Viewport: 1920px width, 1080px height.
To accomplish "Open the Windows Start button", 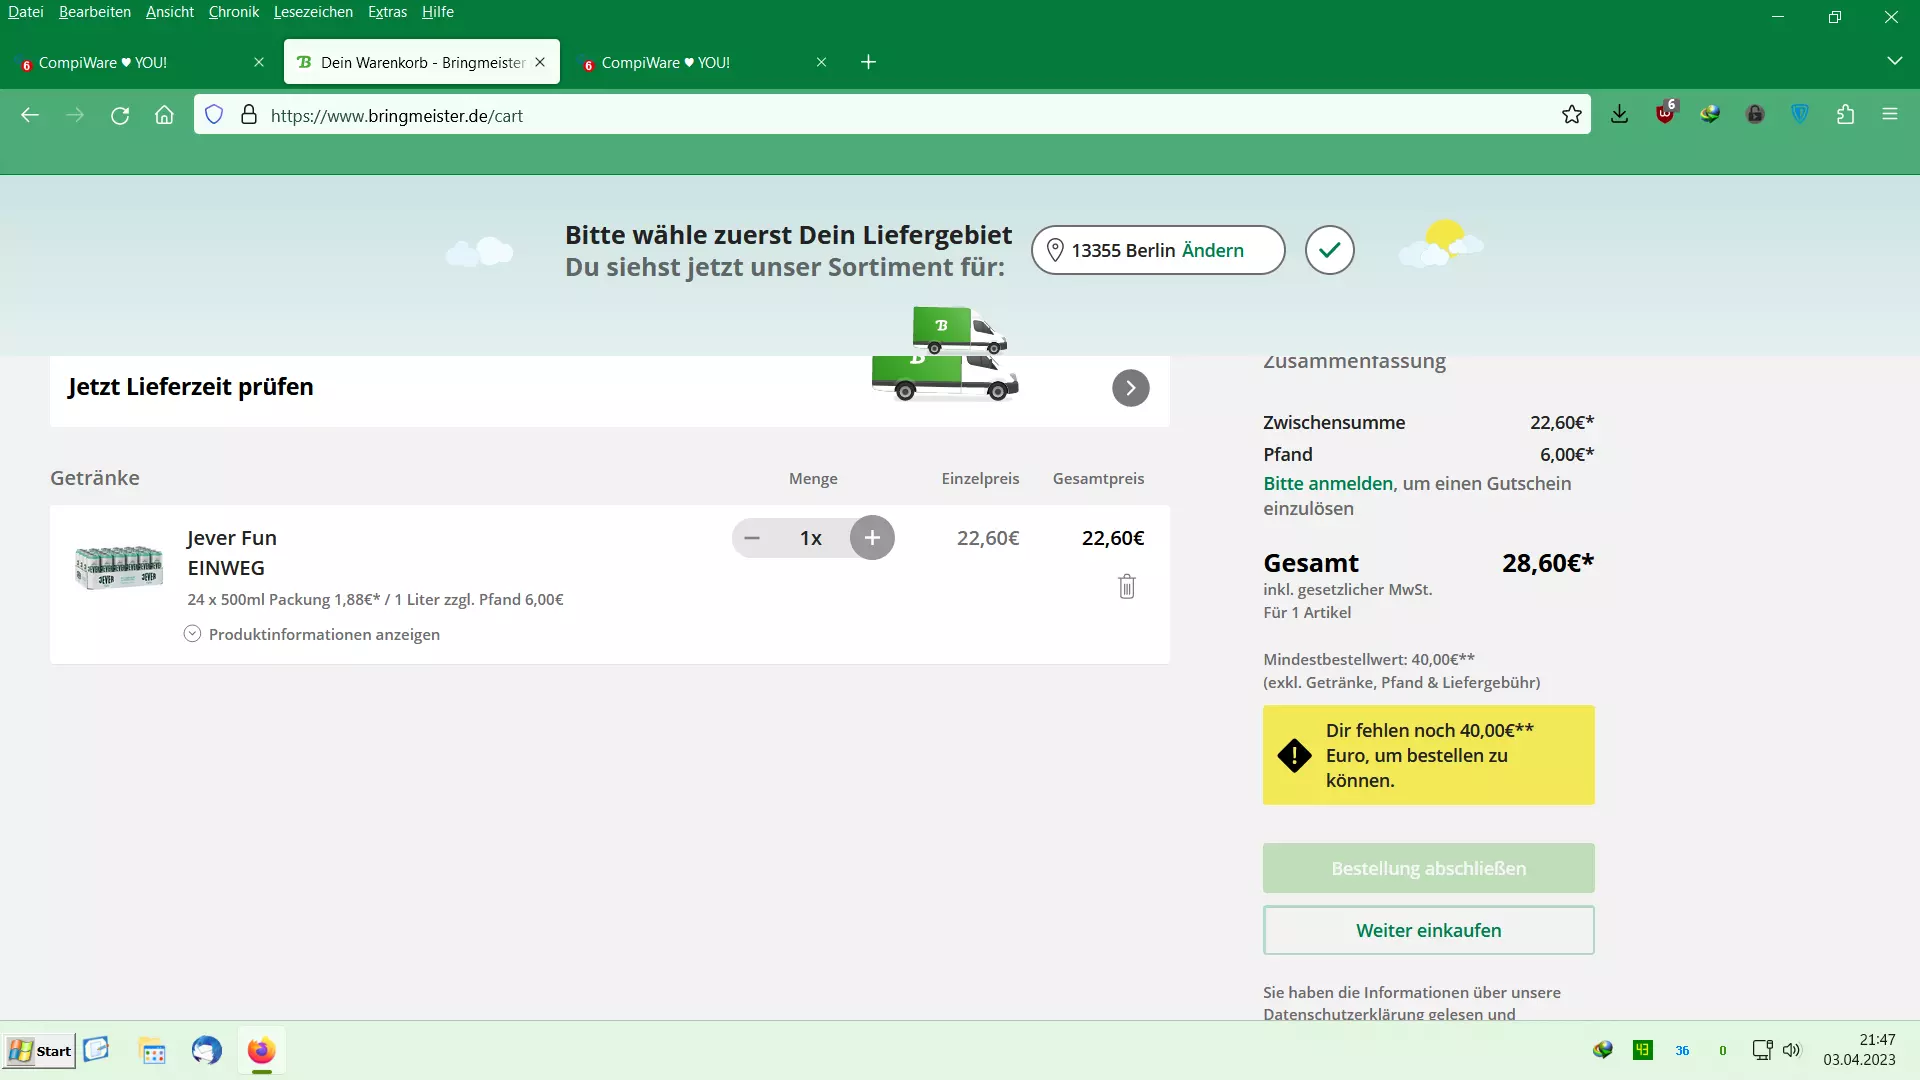I will [40, 1051].
